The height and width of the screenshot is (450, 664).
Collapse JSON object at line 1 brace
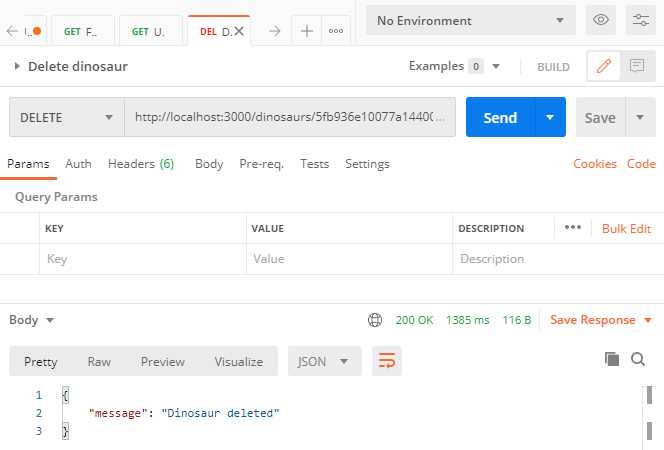point(65,395)
